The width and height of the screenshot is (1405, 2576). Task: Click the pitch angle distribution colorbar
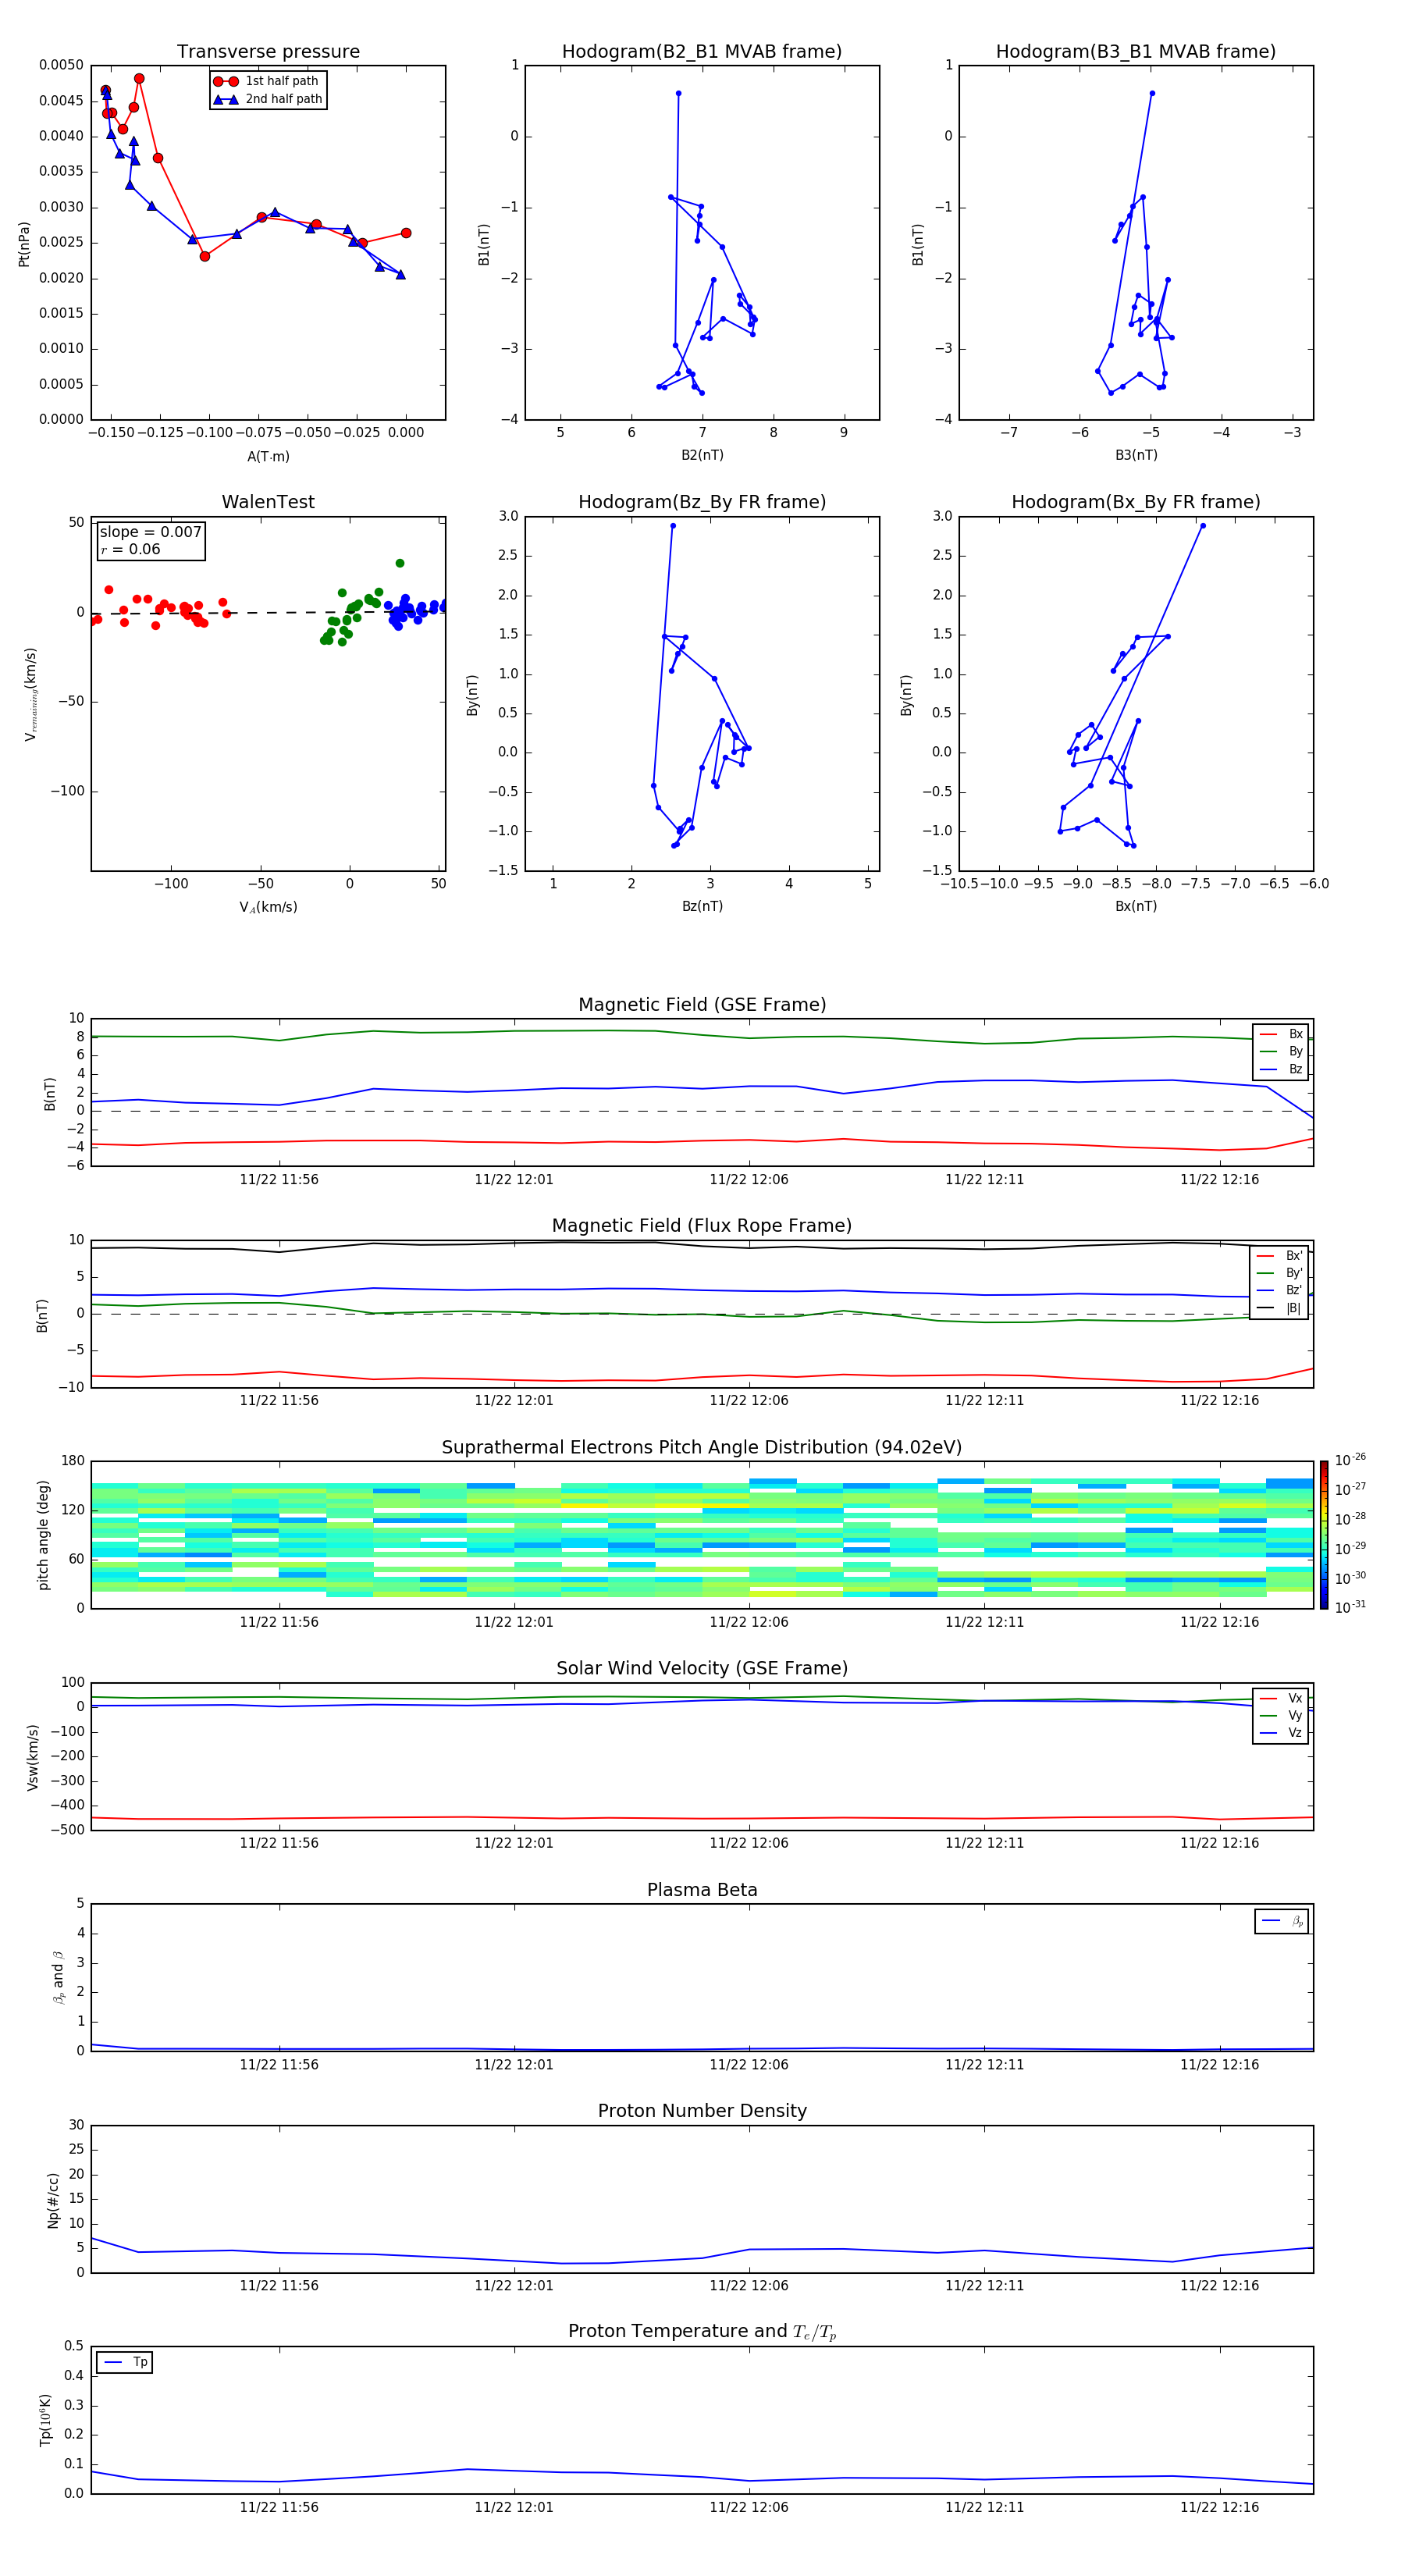1324,1535
